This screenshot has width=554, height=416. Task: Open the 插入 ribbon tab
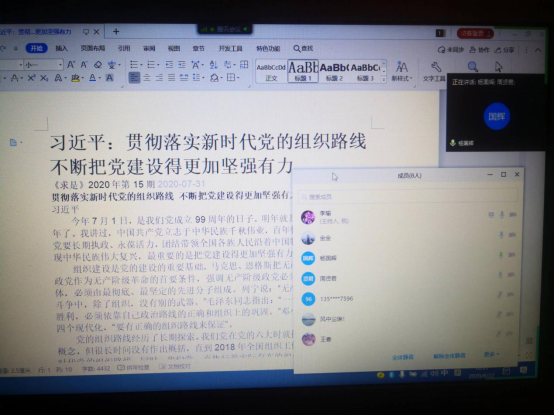61,48
